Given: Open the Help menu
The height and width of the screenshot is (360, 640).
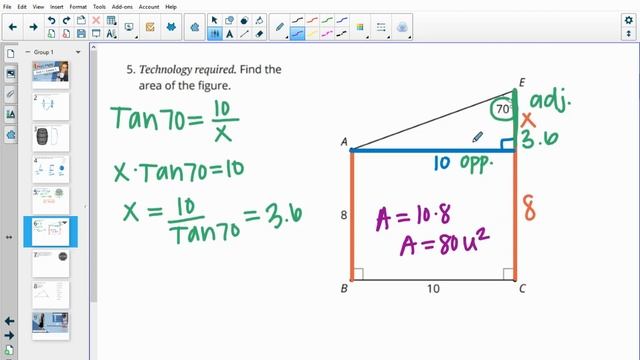Looking at the screenshot, I should click(x=171, y=7).
